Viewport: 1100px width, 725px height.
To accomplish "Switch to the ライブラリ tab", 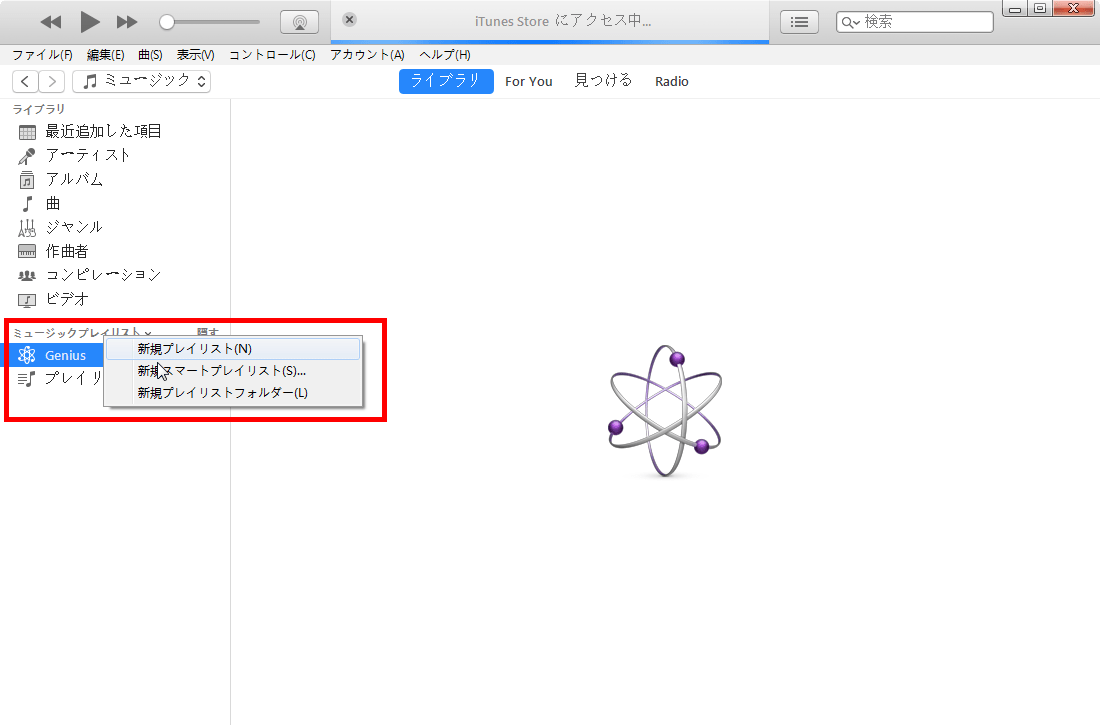I will (x=446, y=81).
